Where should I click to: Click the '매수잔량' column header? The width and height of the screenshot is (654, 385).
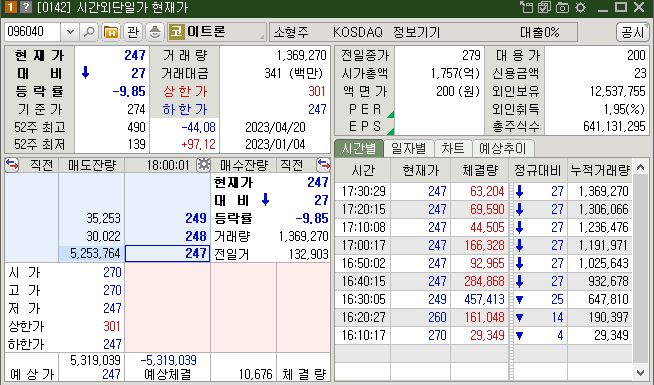(x=244, y=165)
